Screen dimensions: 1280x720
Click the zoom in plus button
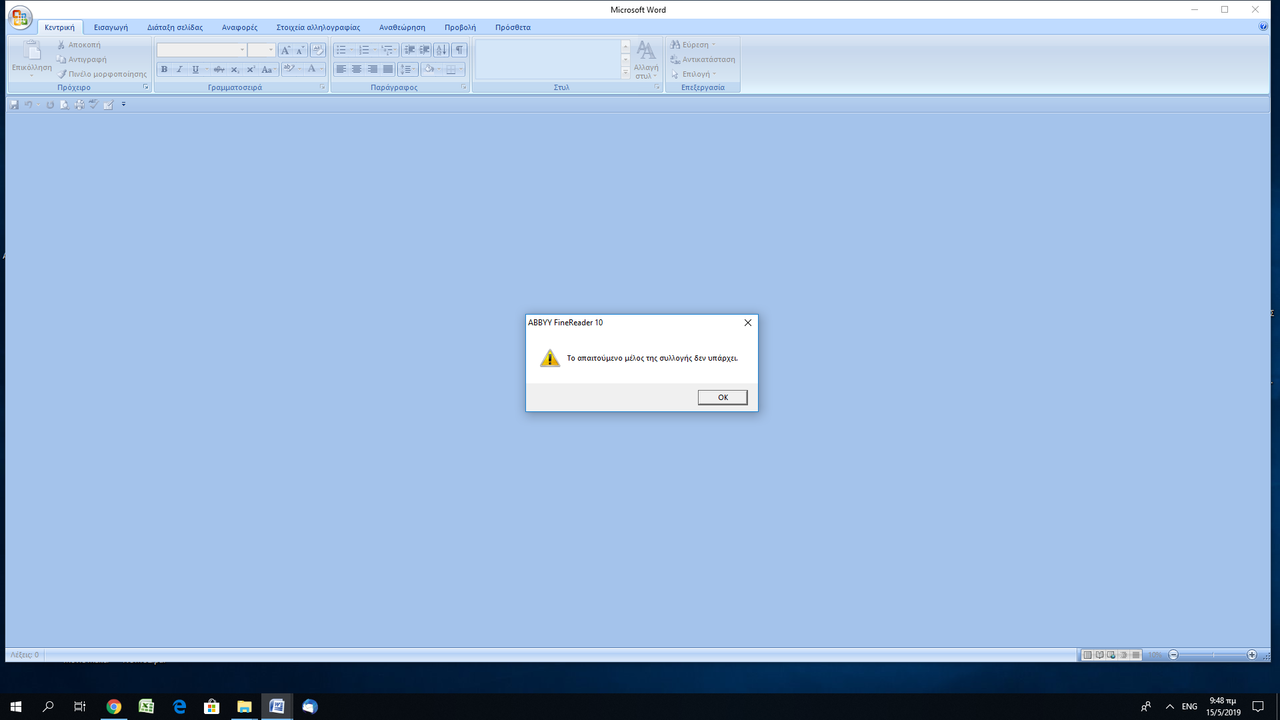pos(1252,655)
